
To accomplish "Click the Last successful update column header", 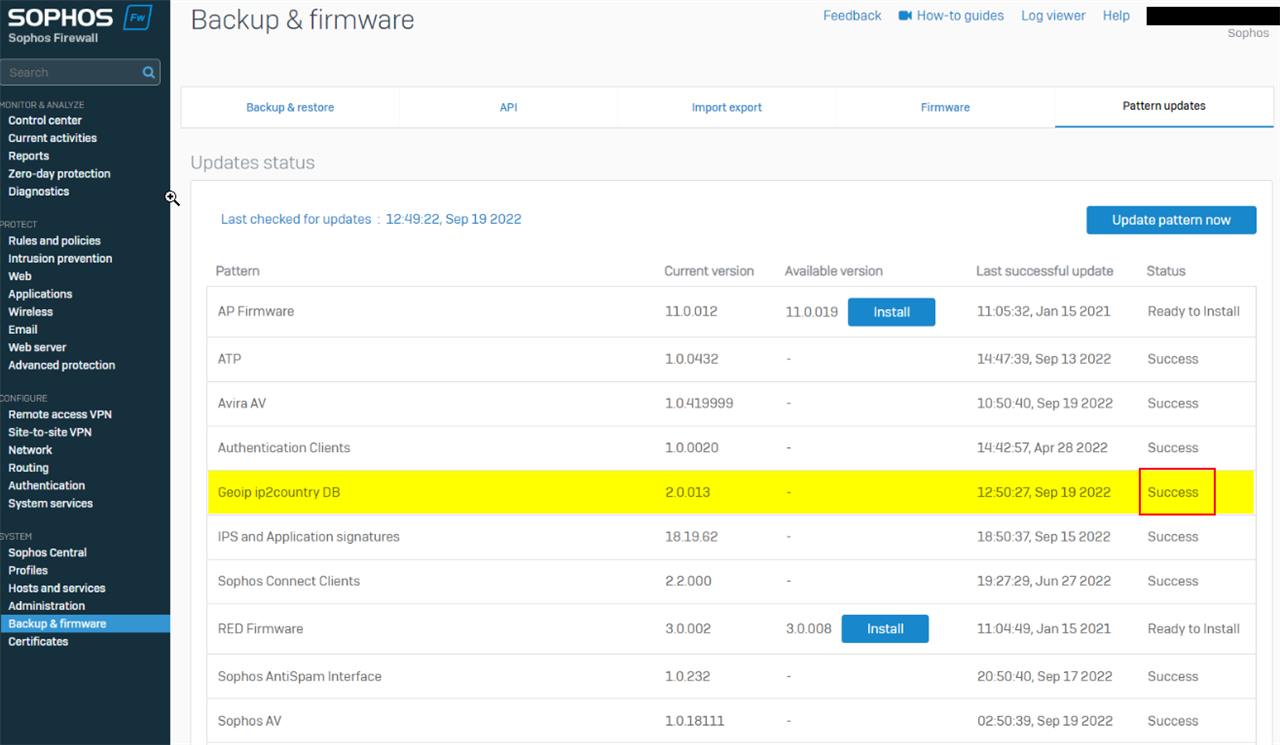I will [1044, 271].
